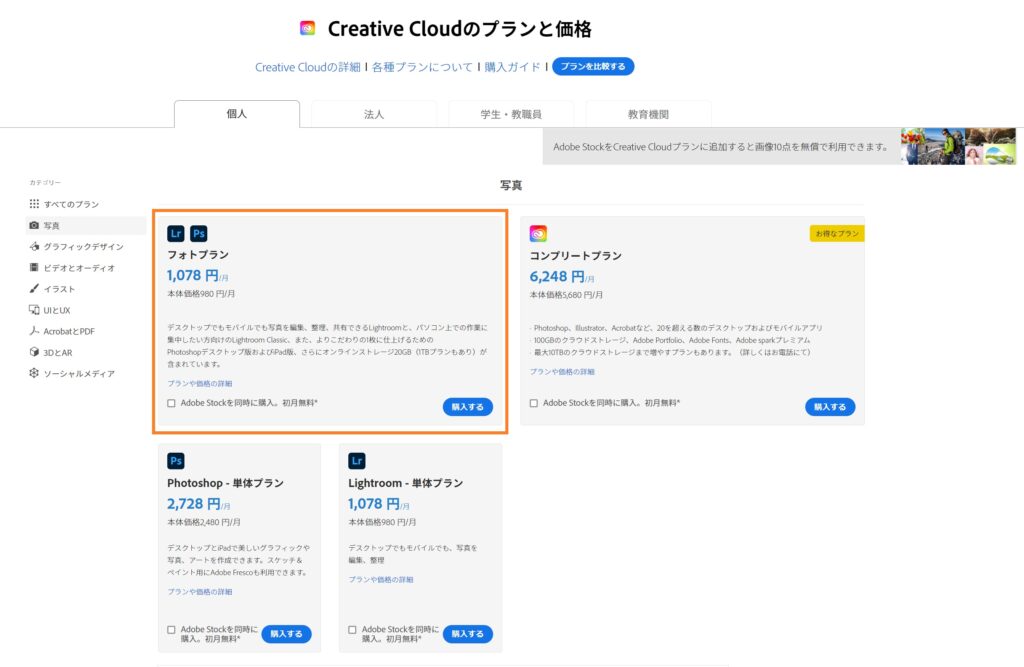The image size is (1024, 667).
Task: Click the Lr icon in Lightroom 単体プラン card
Action: click(357, 461)
